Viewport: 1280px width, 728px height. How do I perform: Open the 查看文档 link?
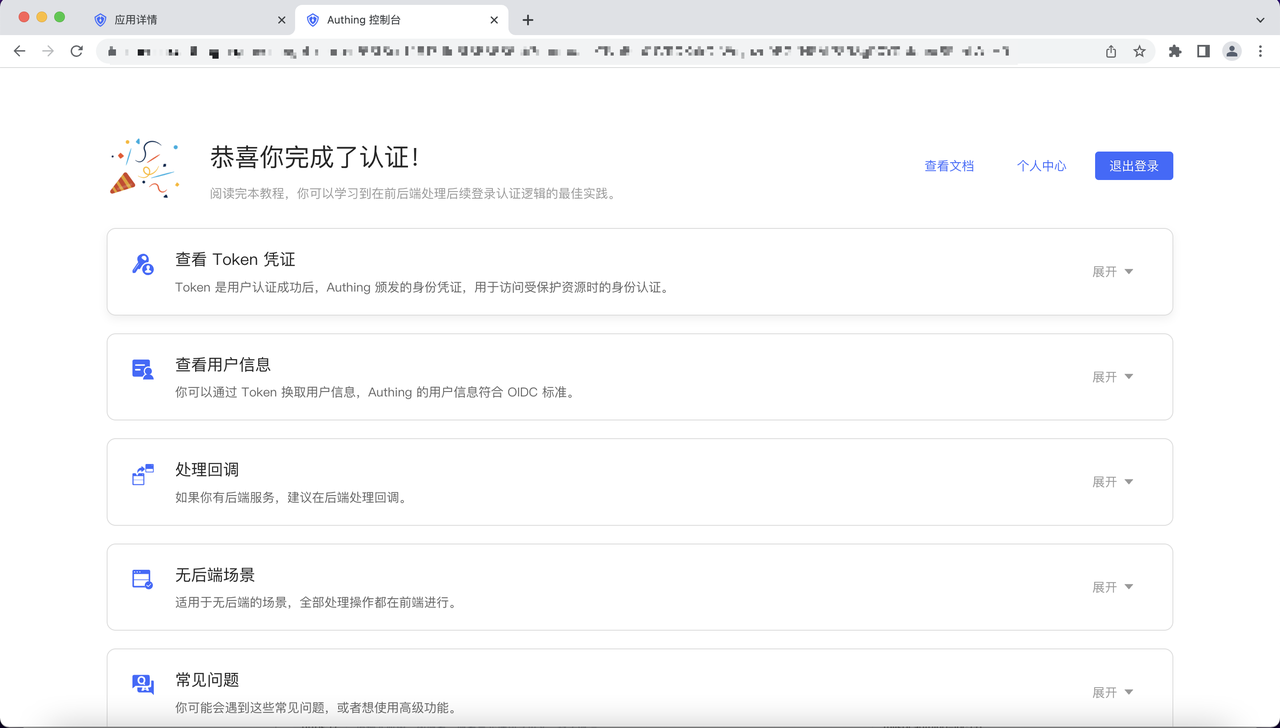click(x=949, y=165)
